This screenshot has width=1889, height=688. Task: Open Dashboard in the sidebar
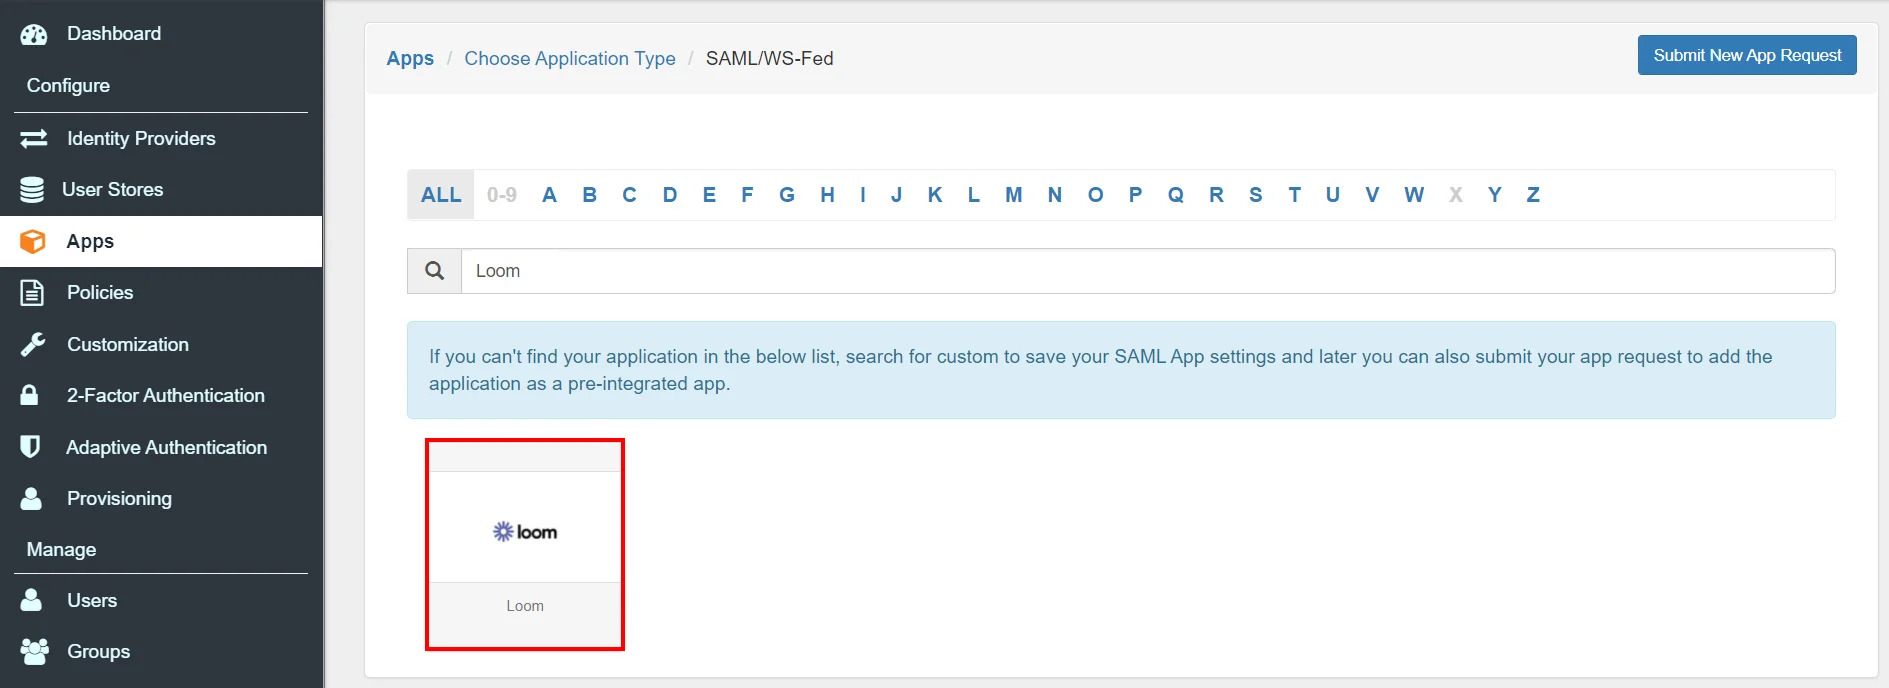pyautogui.click(x=114, y=34)
